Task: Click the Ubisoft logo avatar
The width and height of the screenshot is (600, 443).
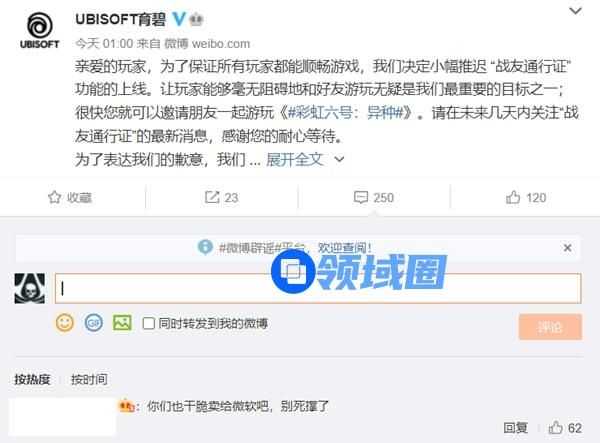Action: 39,31
